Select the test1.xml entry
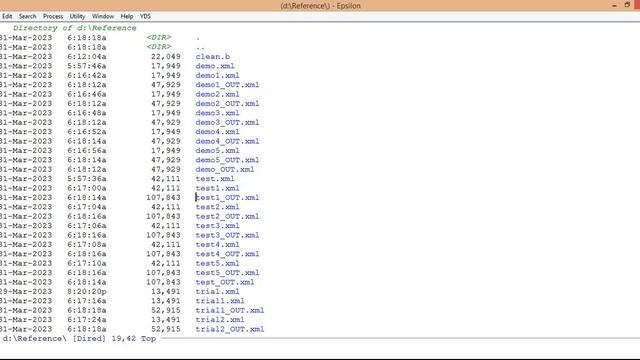The image size is (640, 360). (218, 188)
